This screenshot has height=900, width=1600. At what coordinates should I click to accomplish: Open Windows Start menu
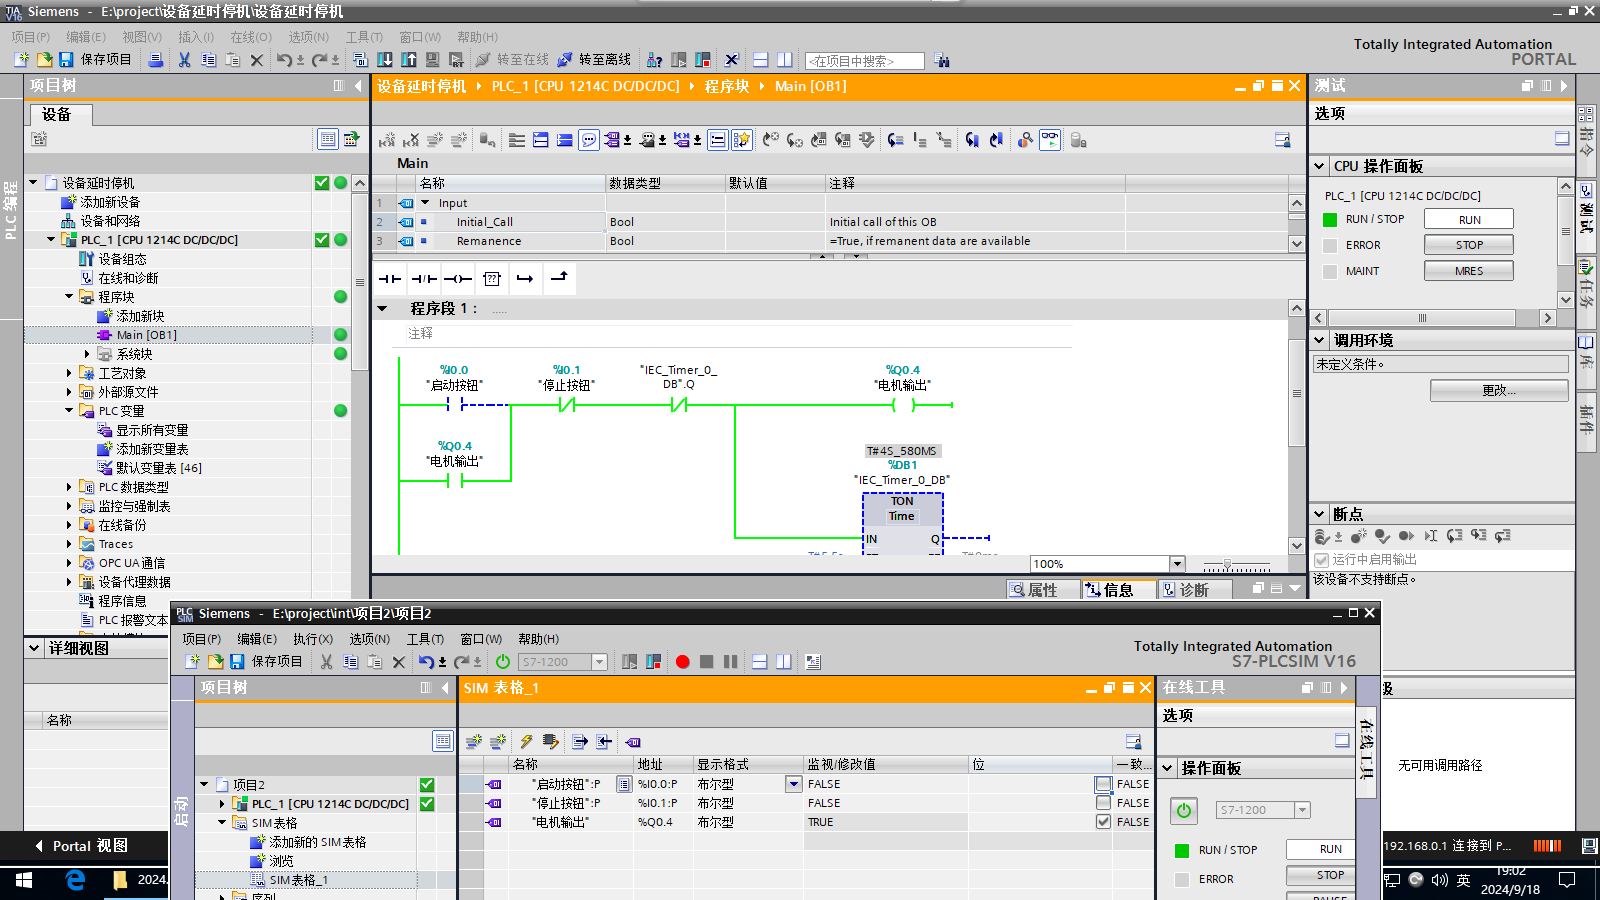click(x=24, y=880)
